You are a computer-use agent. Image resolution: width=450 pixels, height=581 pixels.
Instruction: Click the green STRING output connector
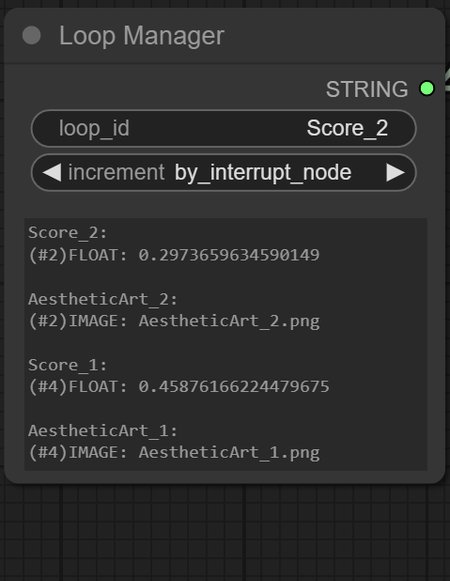pos(427,89)
